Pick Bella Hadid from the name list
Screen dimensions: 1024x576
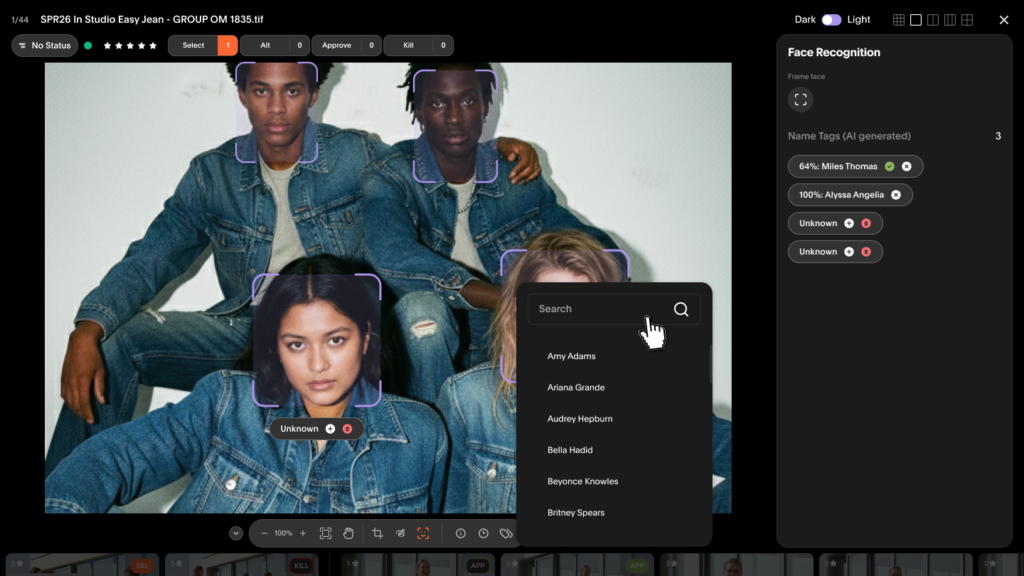click(x=570, y=450)
